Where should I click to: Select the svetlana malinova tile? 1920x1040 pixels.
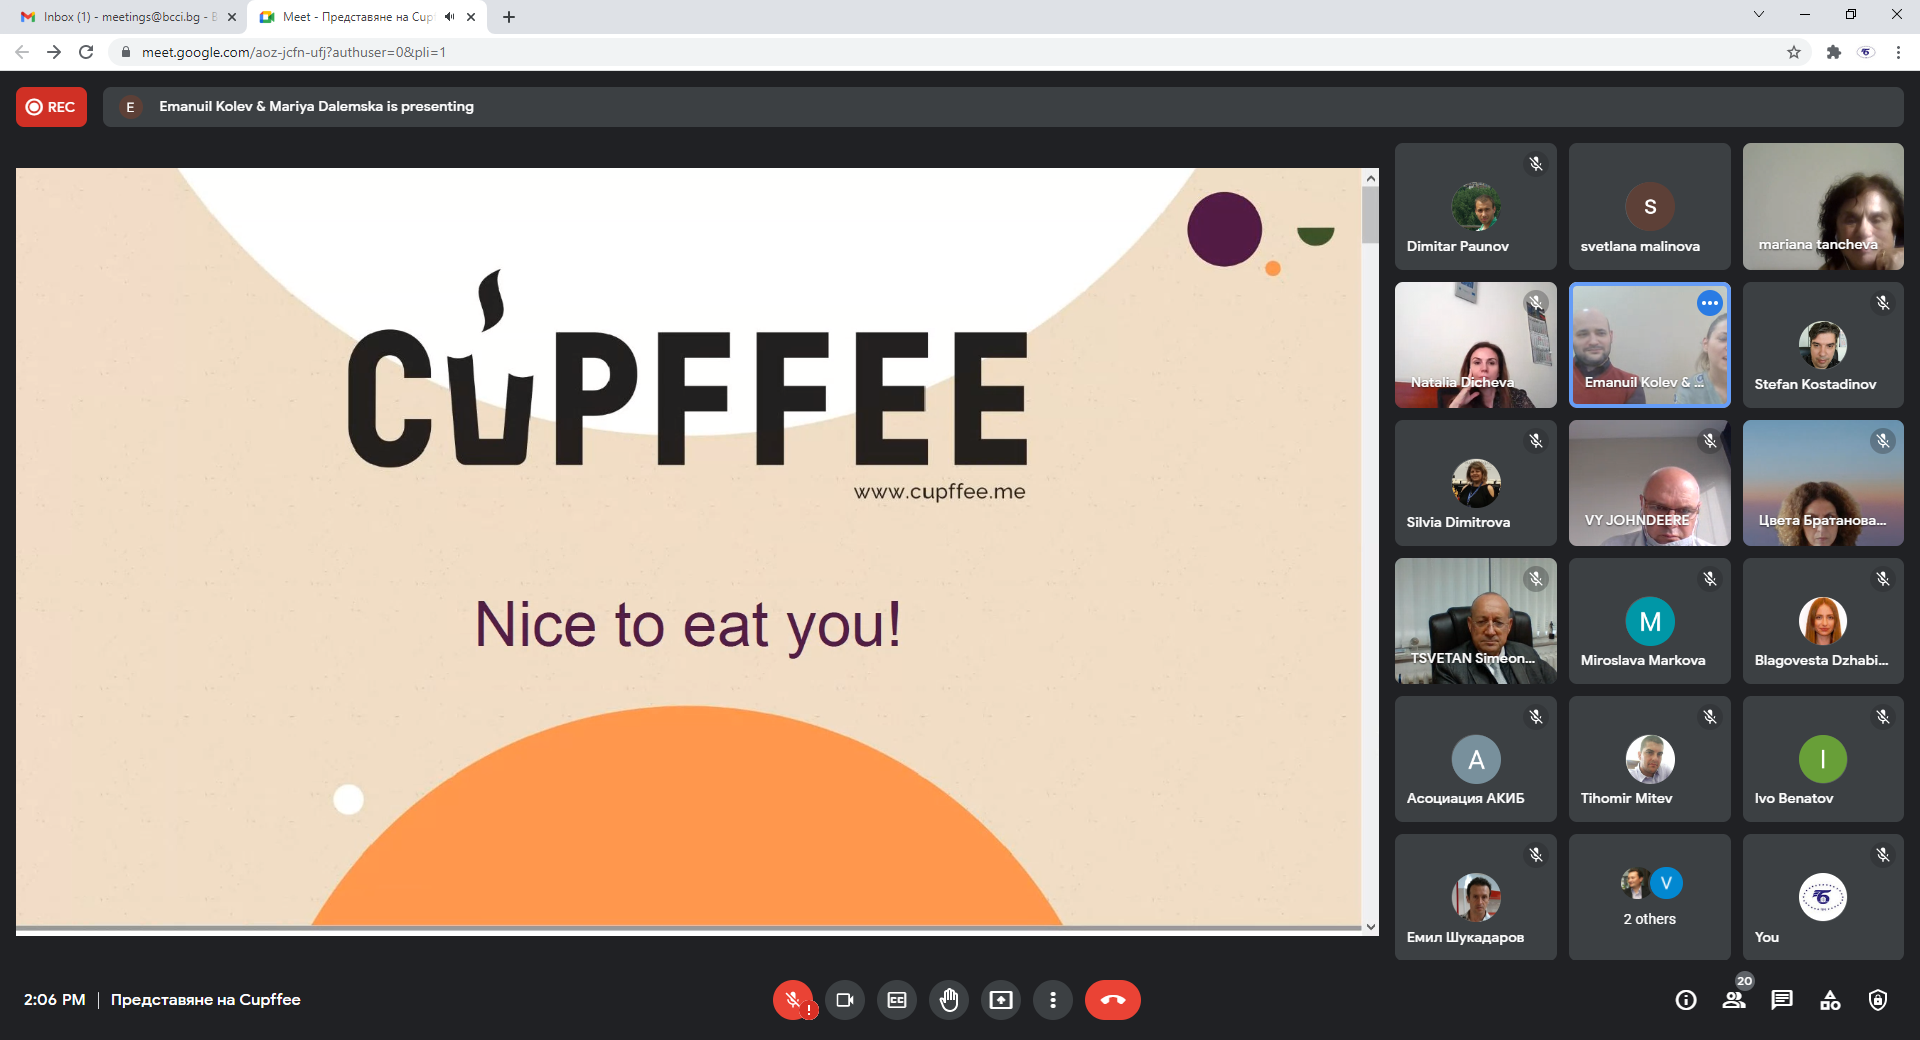tap(1650, 206)
